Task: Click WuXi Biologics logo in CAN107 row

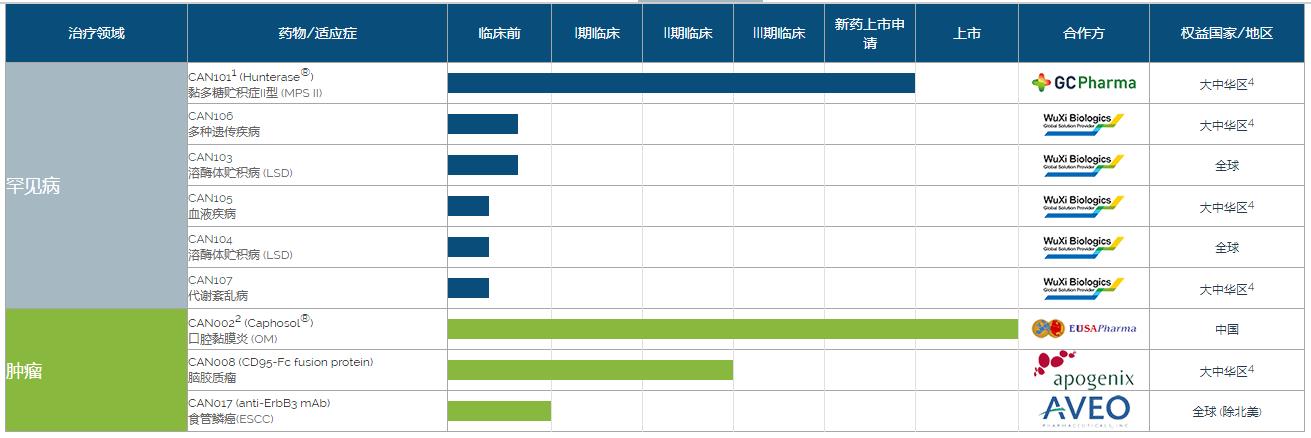Action: coord(1083,288)
